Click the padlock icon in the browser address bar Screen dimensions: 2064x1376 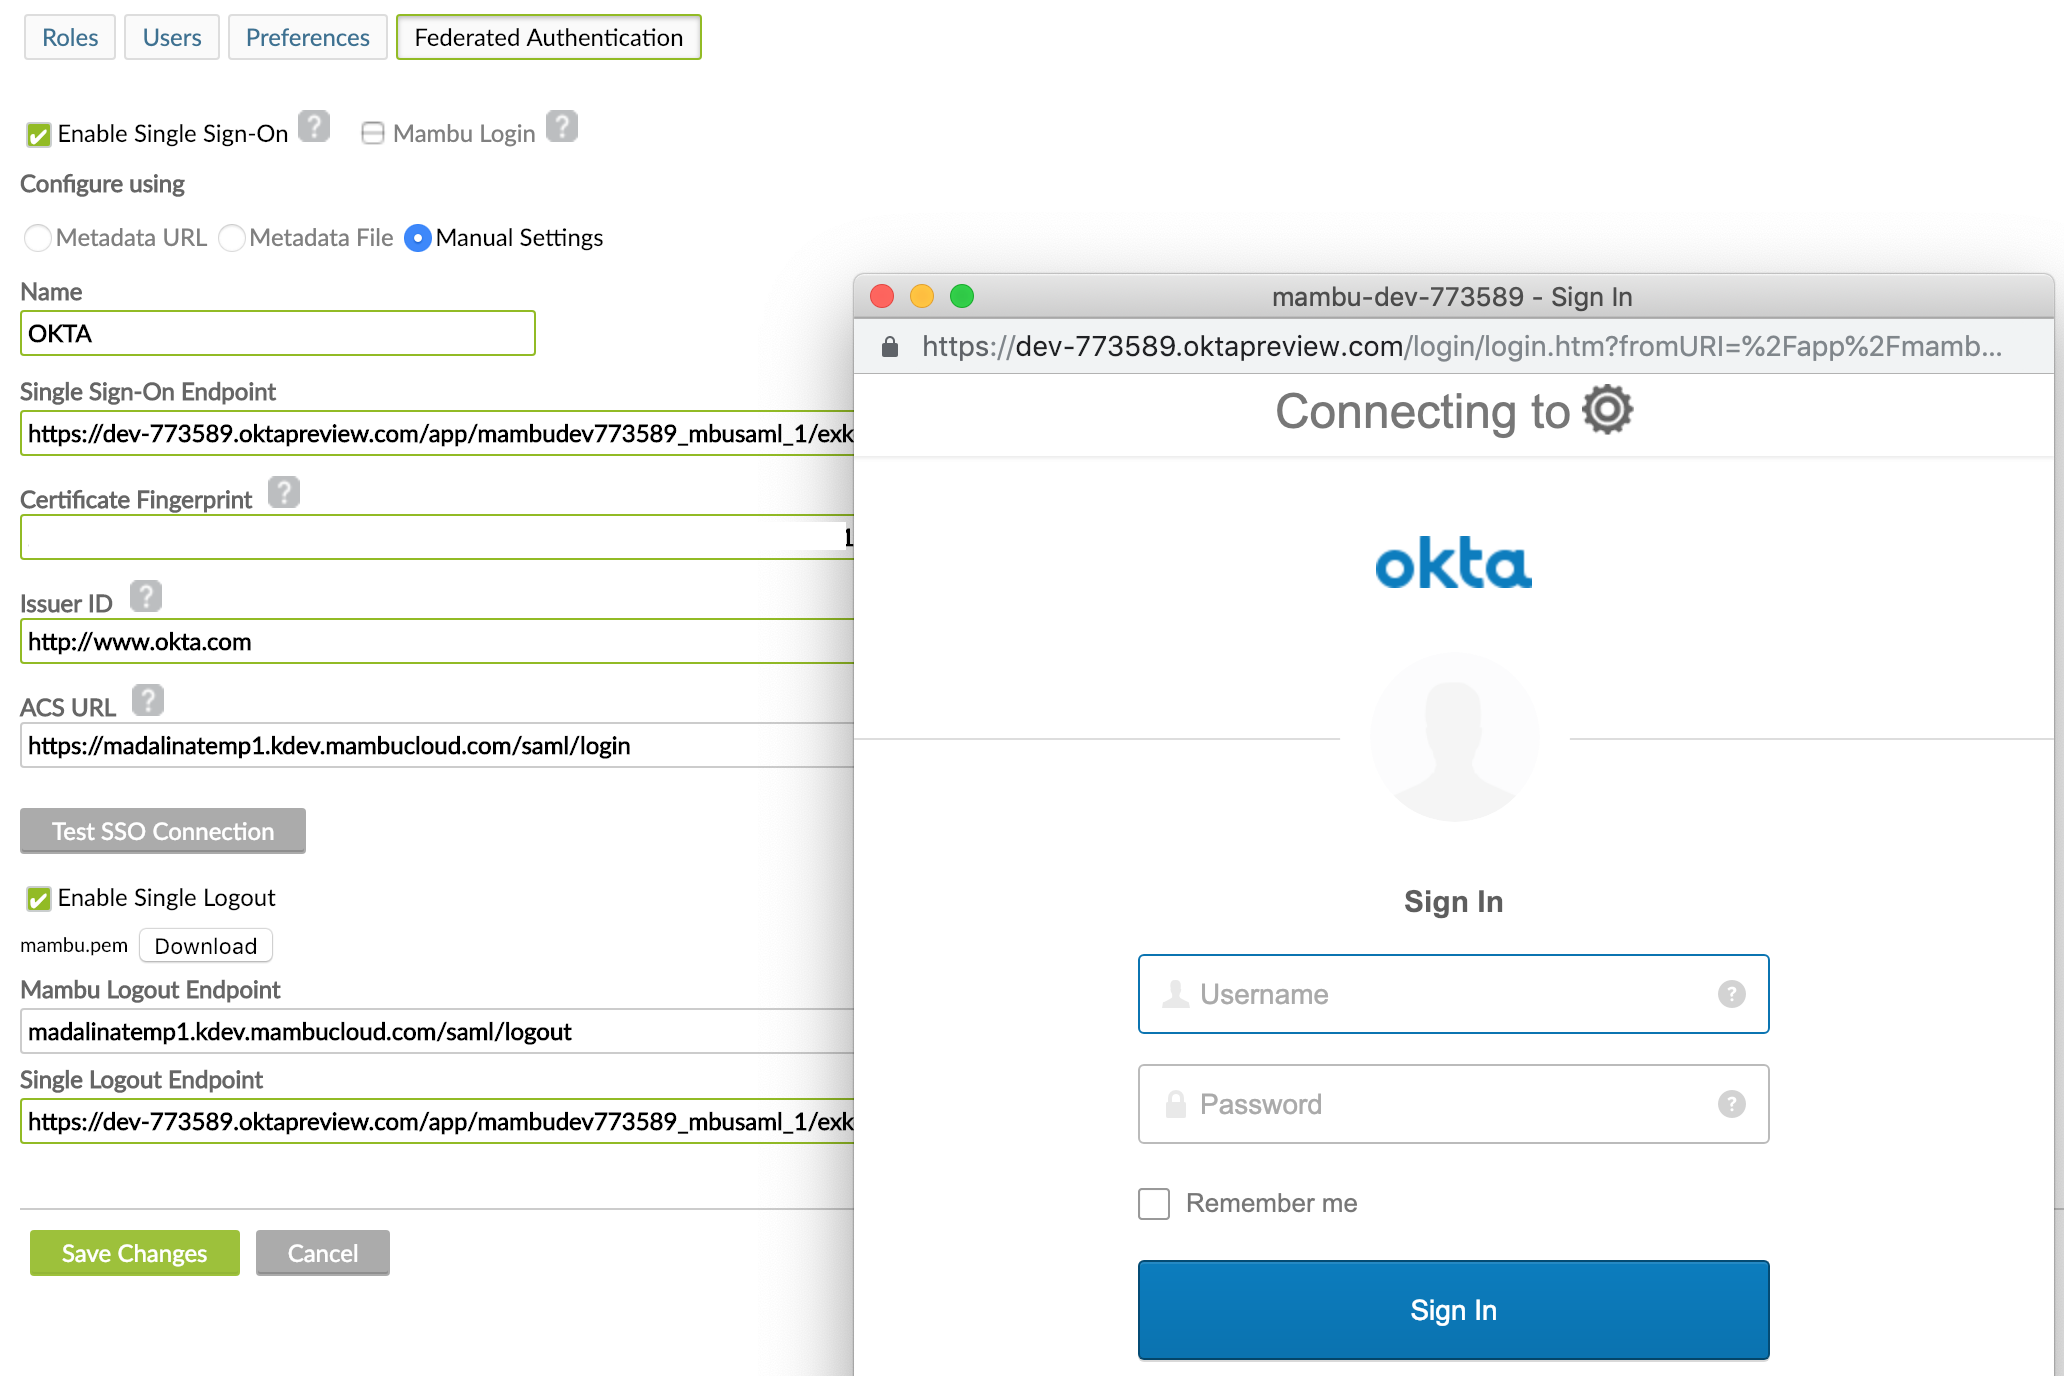coord(889,346)
